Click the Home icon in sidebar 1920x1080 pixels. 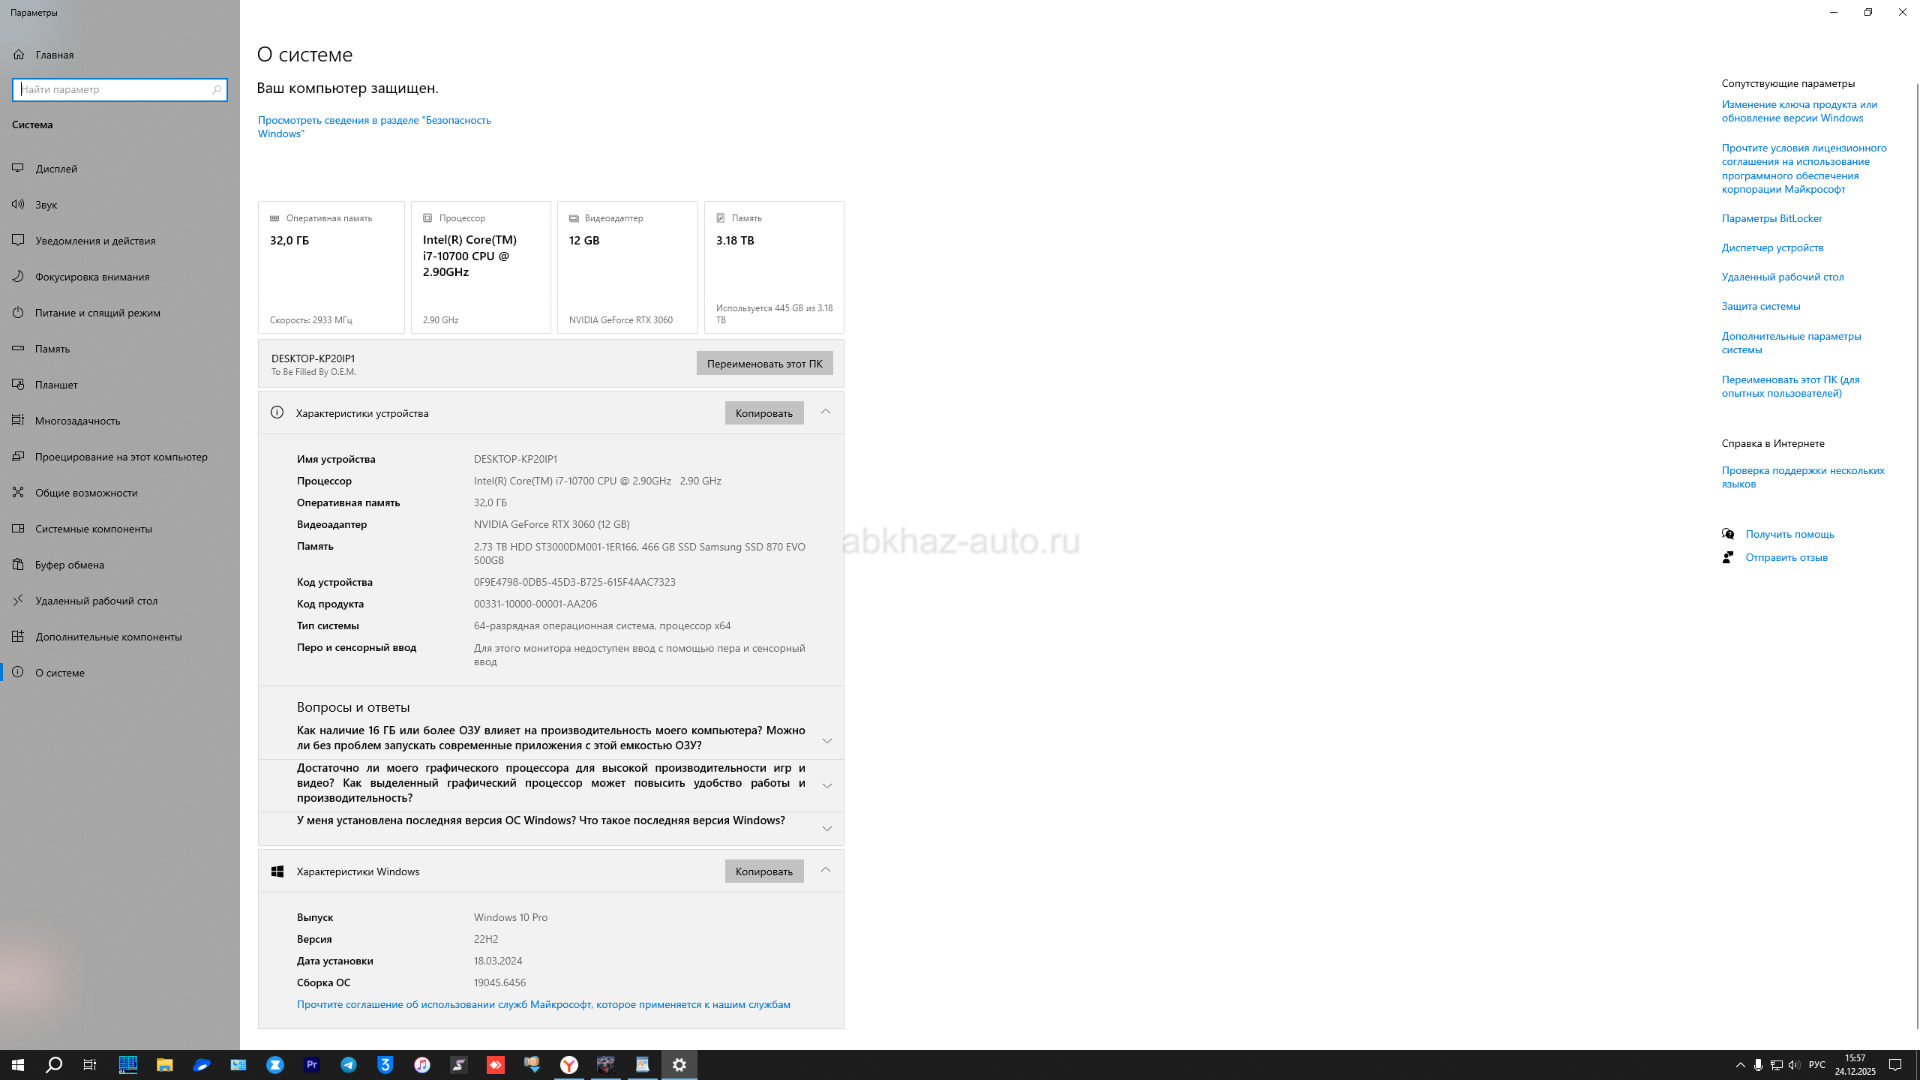(18, 55)
